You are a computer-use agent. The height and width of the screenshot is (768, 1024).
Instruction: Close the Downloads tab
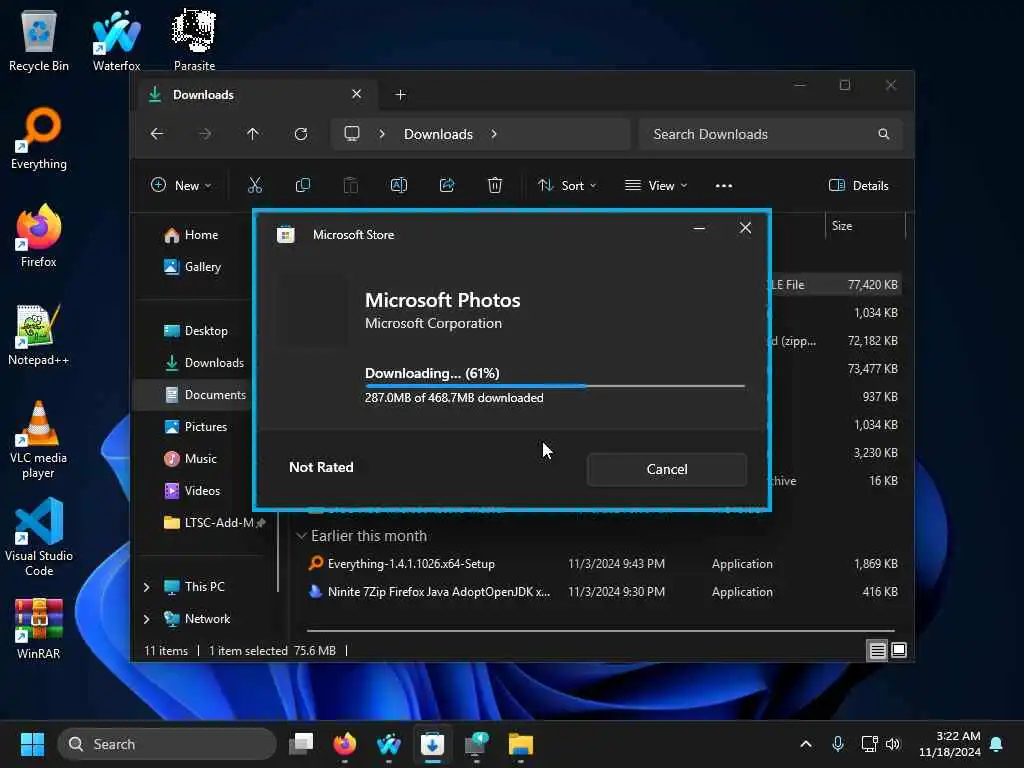point(357,94)
